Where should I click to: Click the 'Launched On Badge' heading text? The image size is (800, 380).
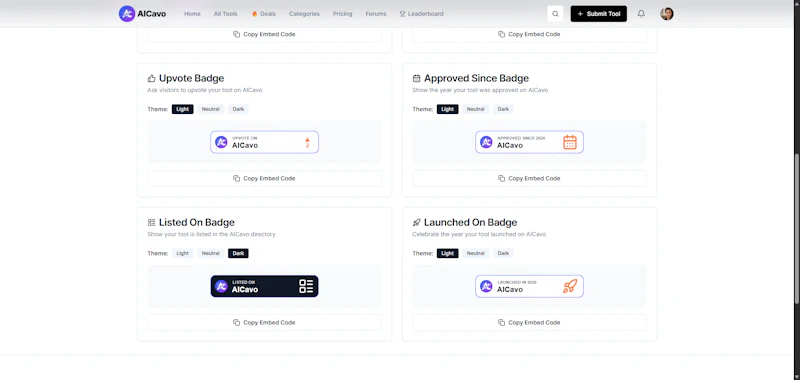pos(470,222)
